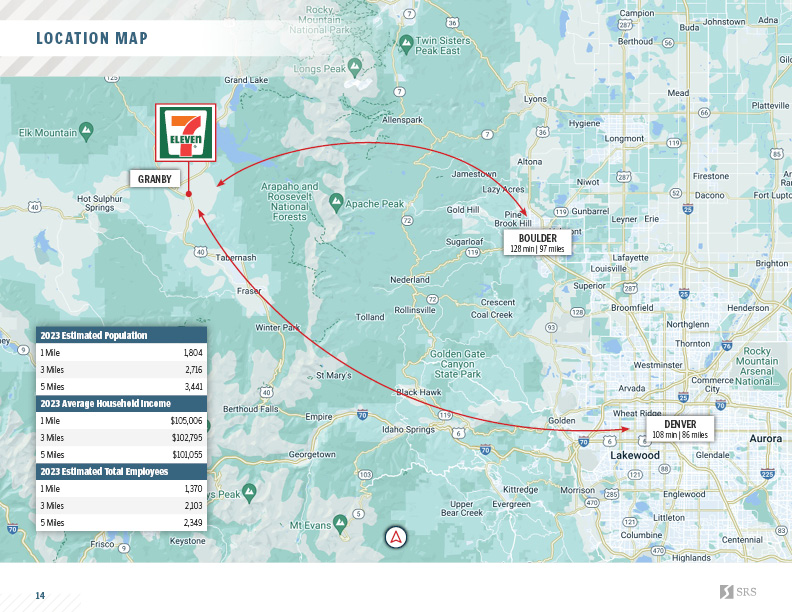This screenshot has width=792, height=612.
Task: Click the LOCATION MAP heading
Action: coord(92,38)
